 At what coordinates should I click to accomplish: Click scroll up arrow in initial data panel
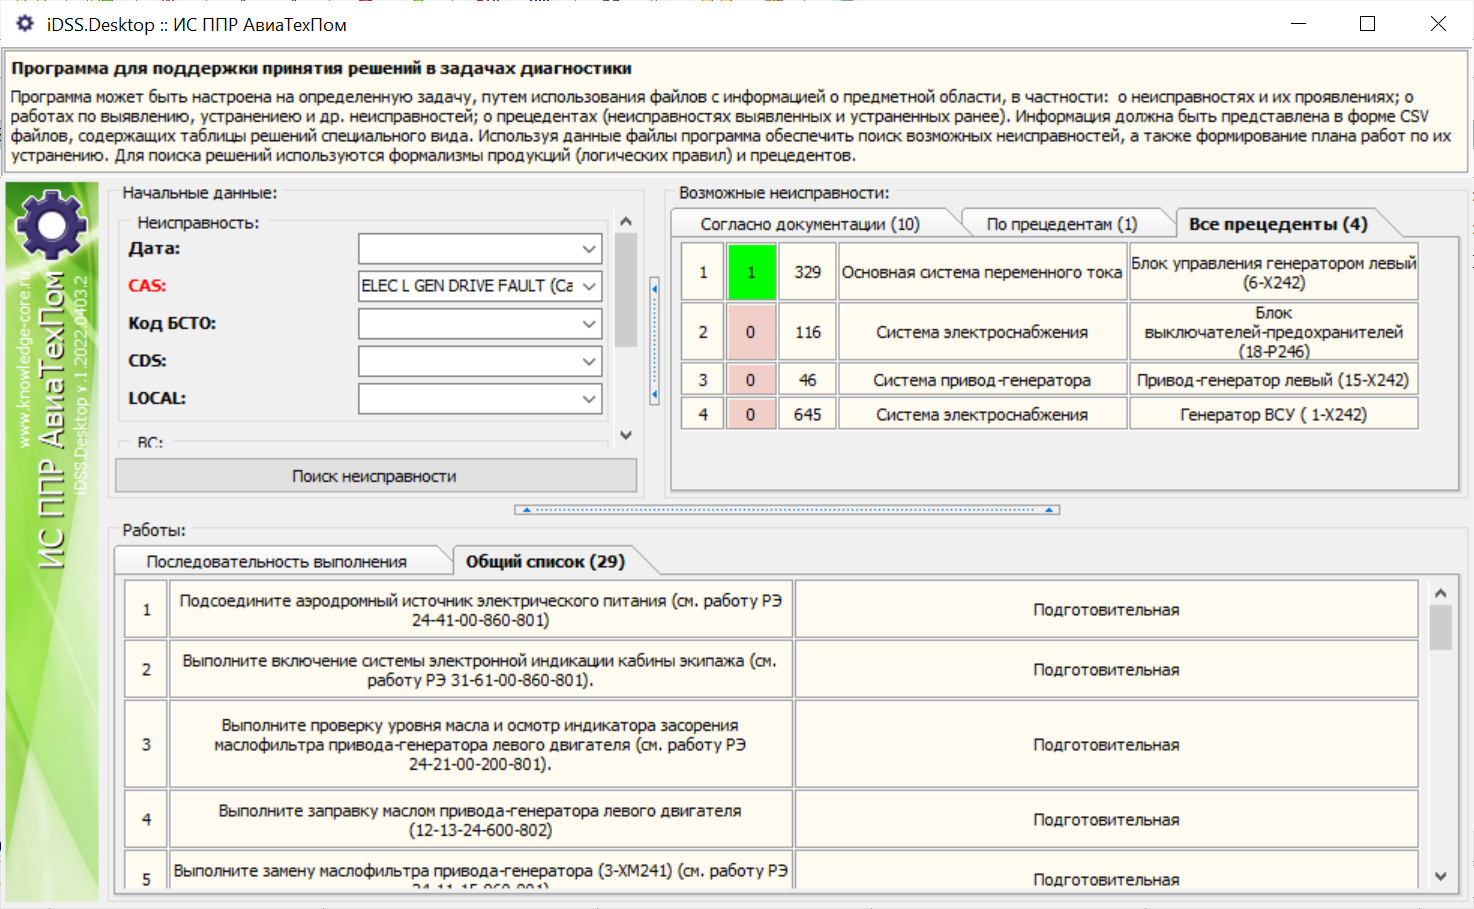[626, 221]
